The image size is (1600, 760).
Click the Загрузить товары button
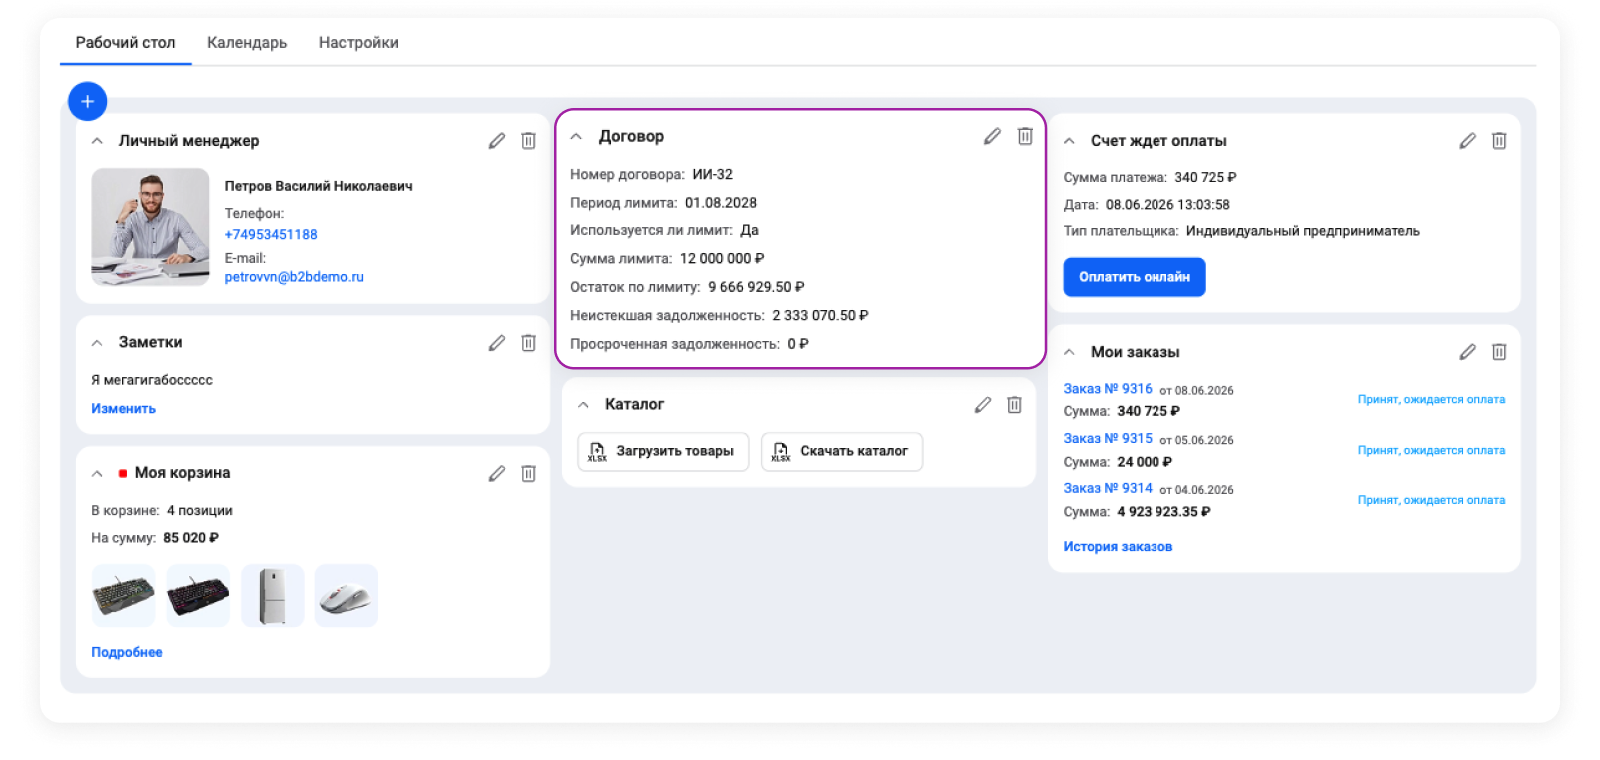pyautogui.click(x=663, y=452)
